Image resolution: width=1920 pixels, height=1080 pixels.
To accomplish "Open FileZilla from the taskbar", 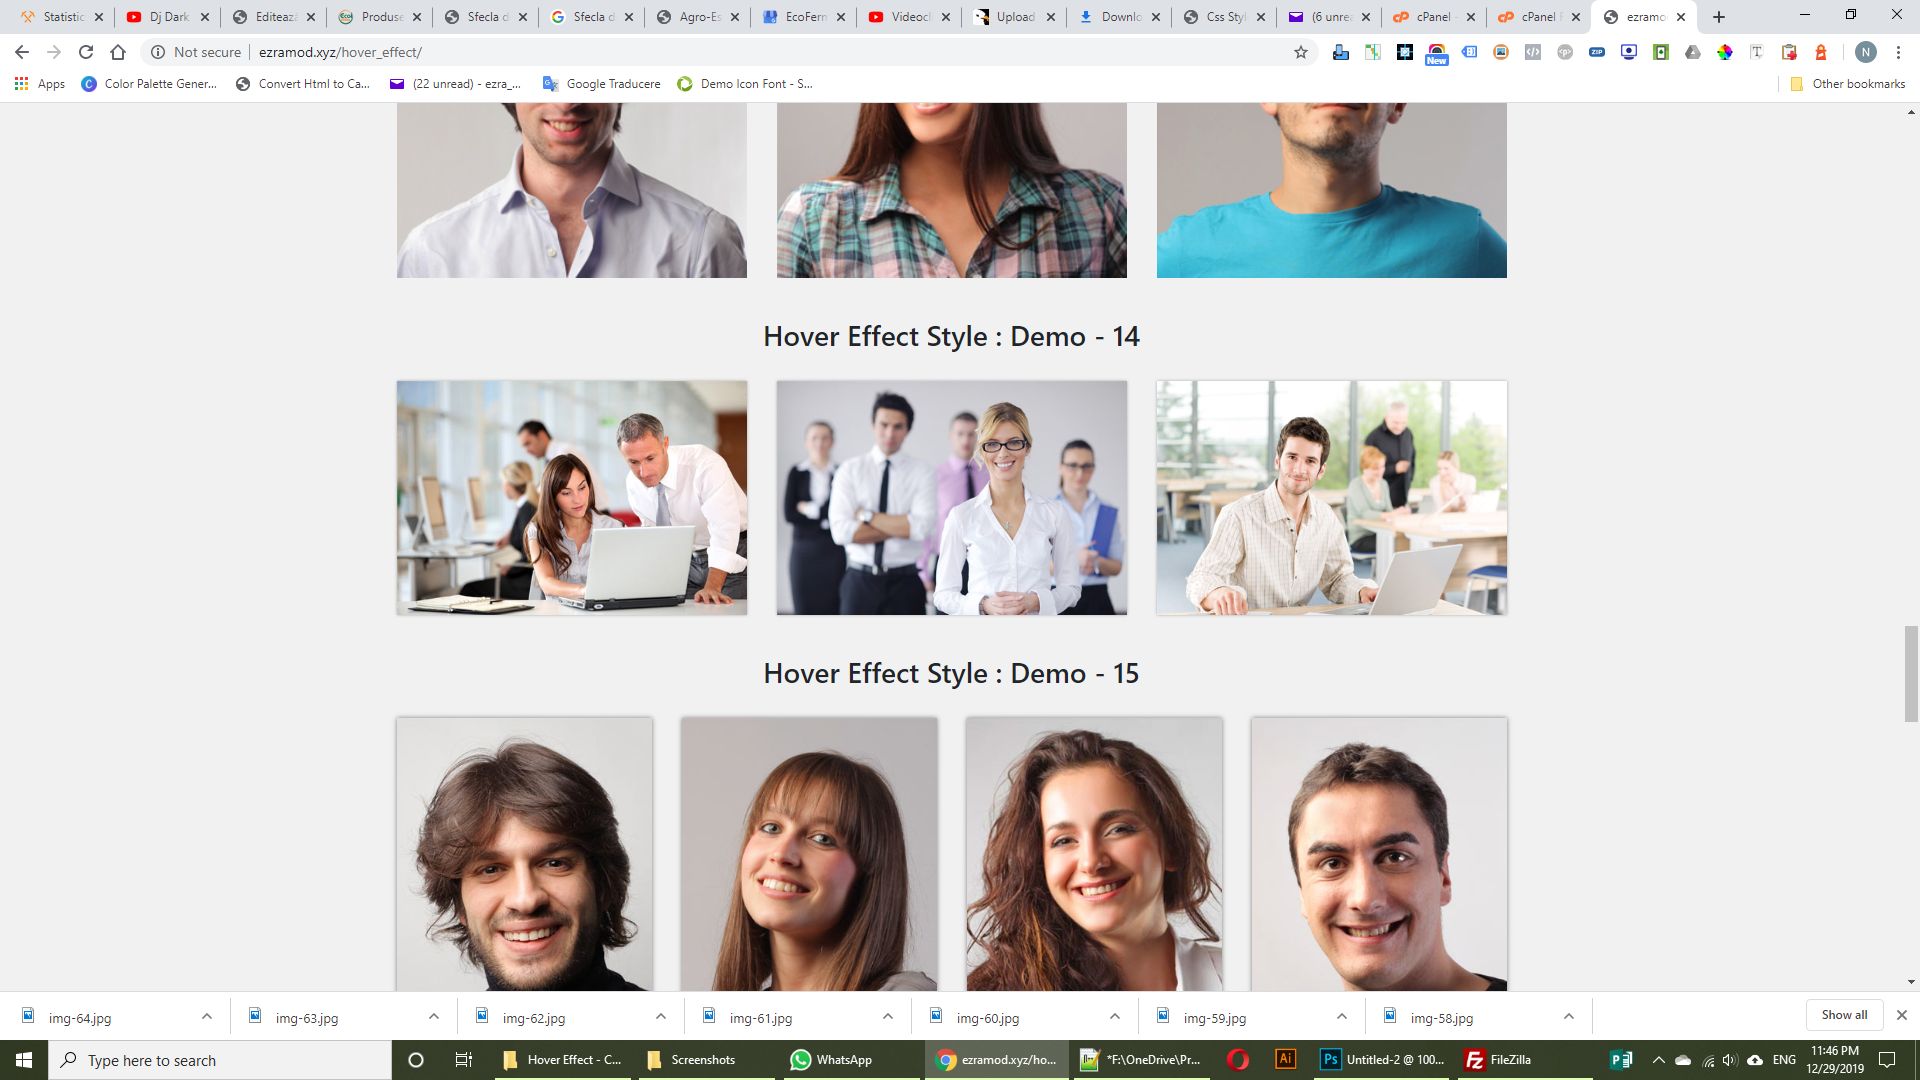I will click(1498, 1060).
